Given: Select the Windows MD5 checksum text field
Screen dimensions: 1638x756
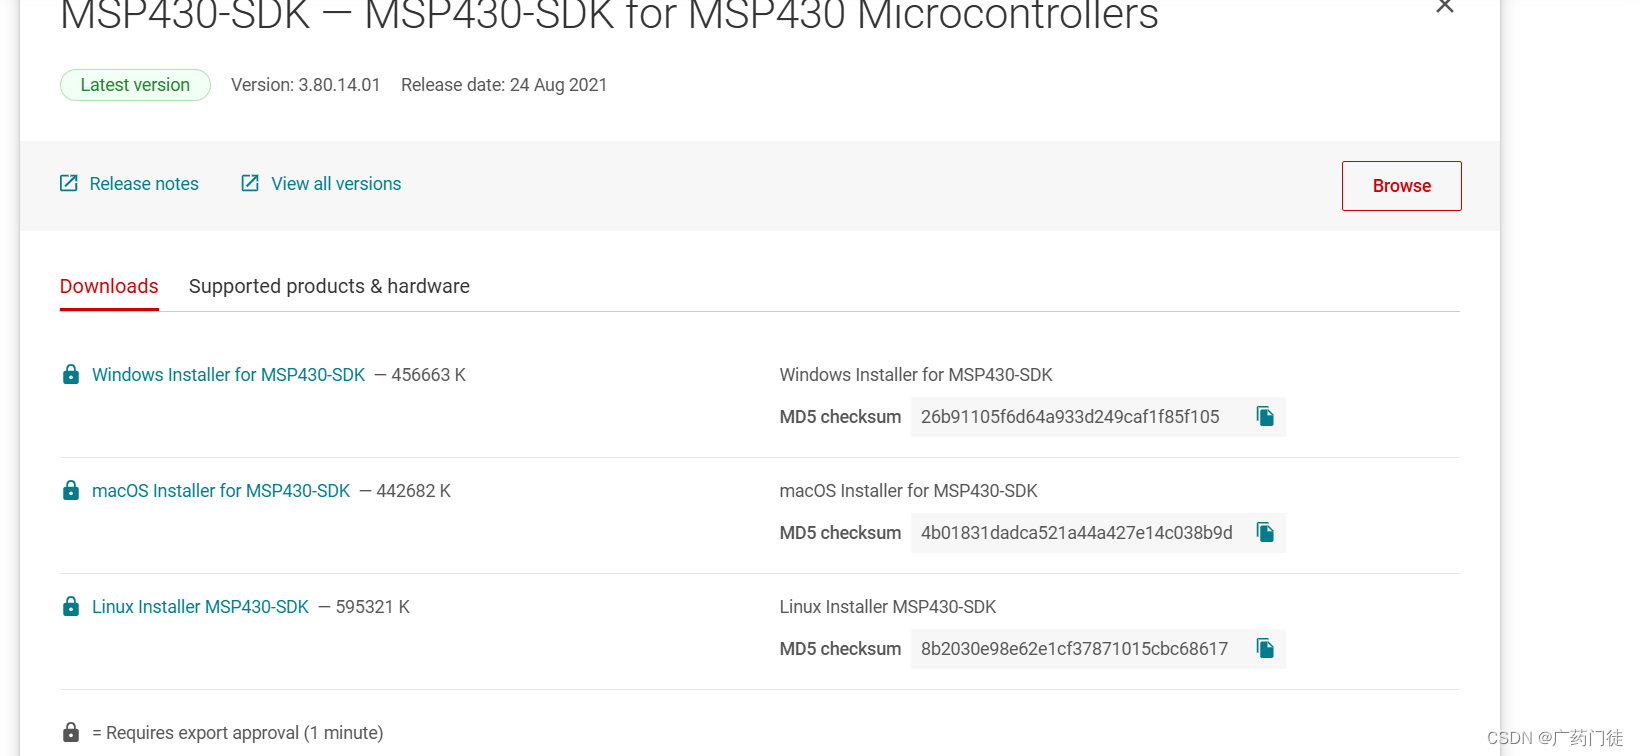Looking at the screenshot, I should pyautogui.click(x=1069, y=417).
